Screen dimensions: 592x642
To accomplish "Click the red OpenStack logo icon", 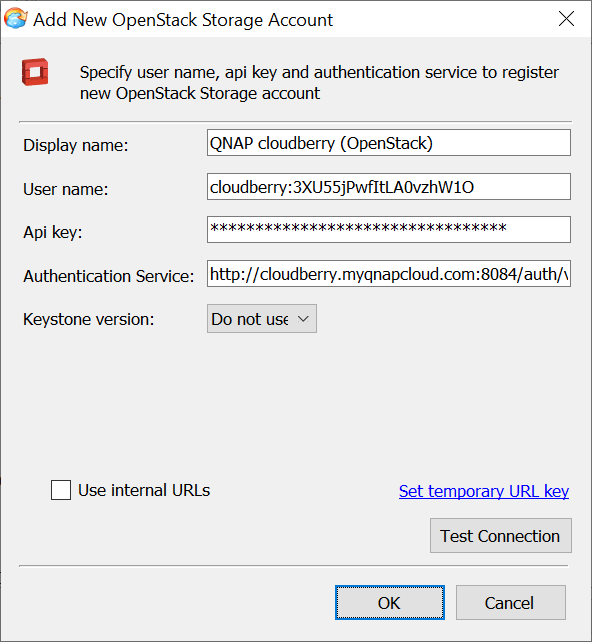I will coord(35,72).
